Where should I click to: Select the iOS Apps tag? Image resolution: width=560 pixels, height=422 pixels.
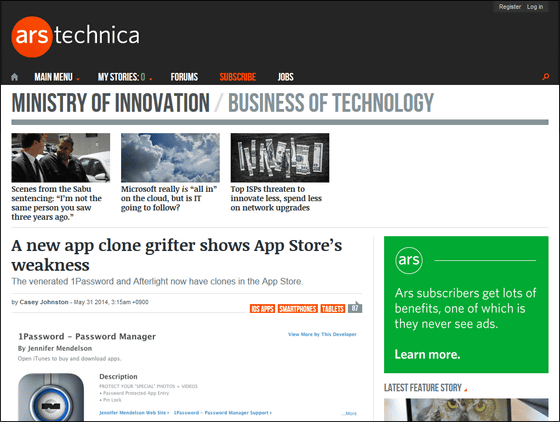tap(262, 308)
